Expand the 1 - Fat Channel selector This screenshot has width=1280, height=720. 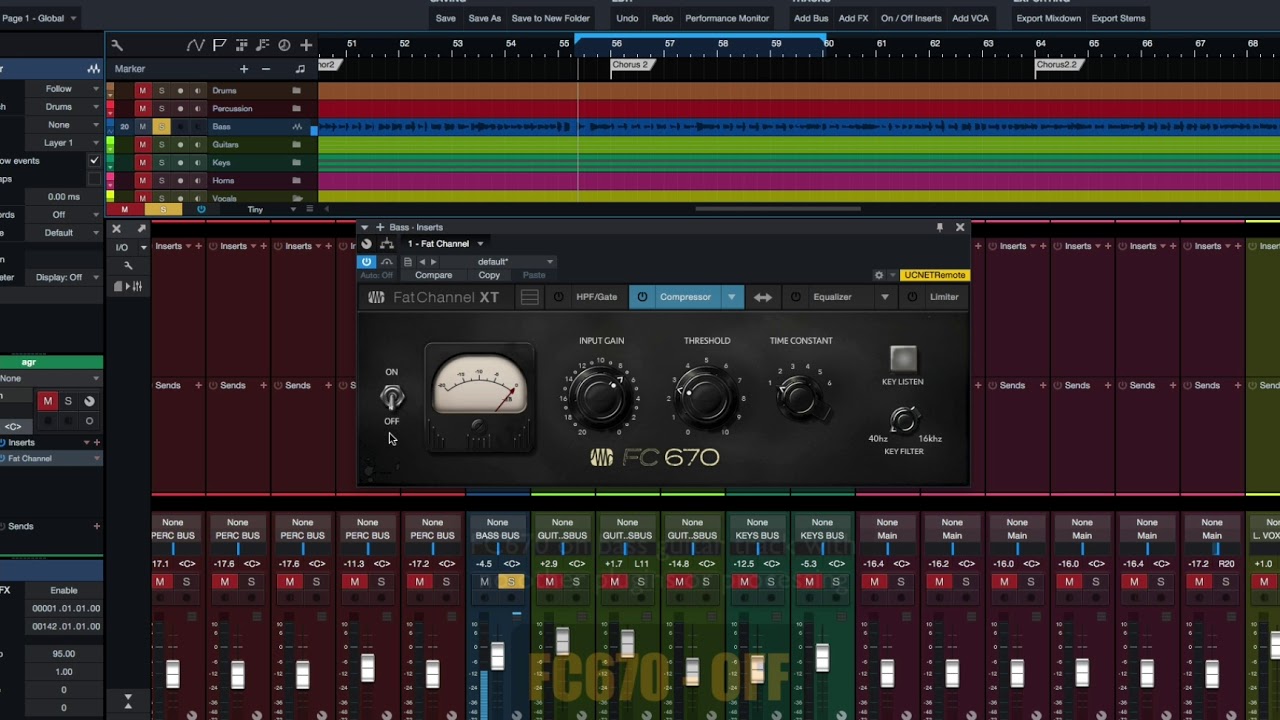pyautogui.click(x=445, y=244)
